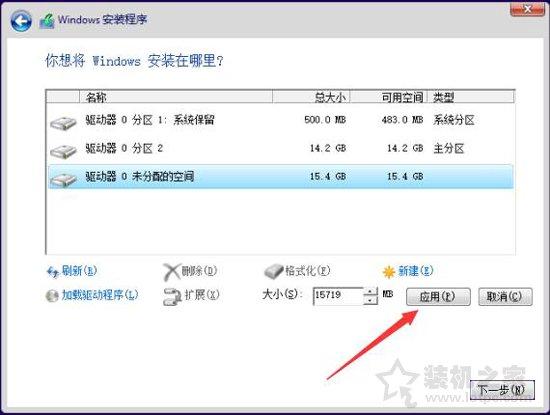Proceed with the 下一步 button
The image size is (550, 415).
[x=502, y=389]
